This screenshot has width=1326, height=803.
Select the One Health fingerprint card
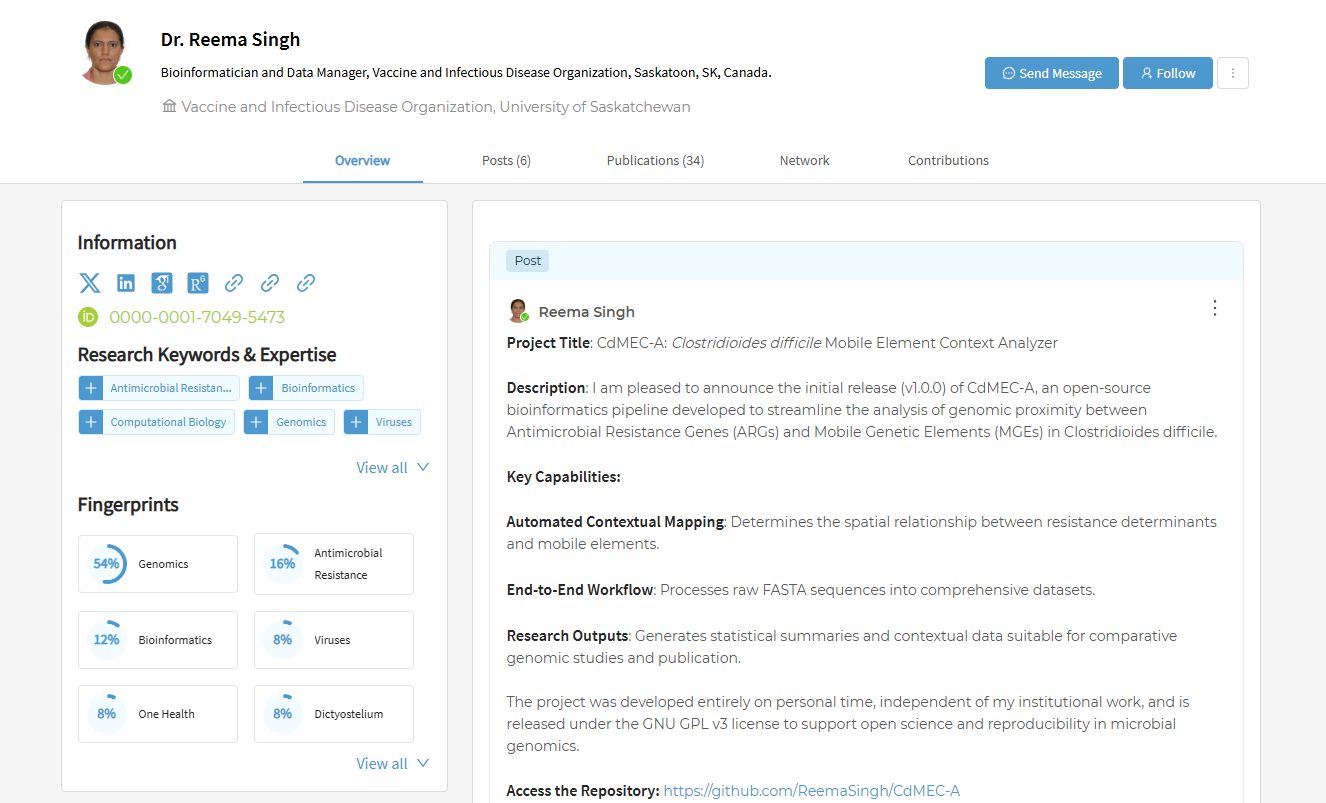point(158,714)
